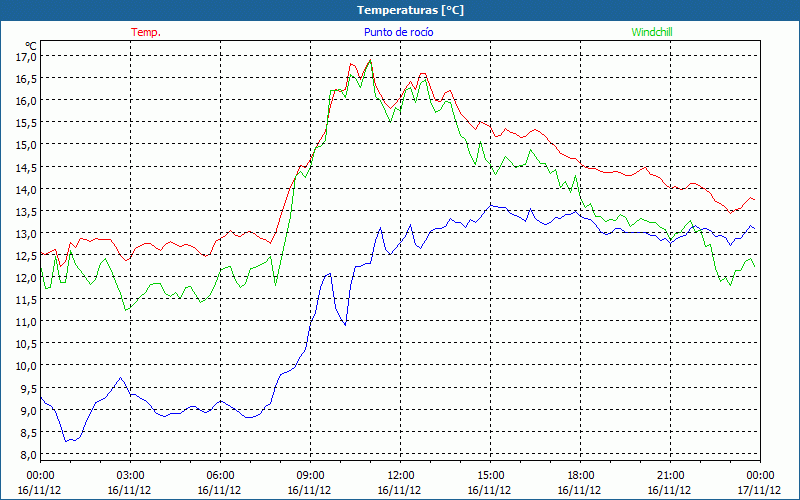800x500 pixels.
Task: Click the 8,0 value on the temperature axis
Action: tap(29, 455)
